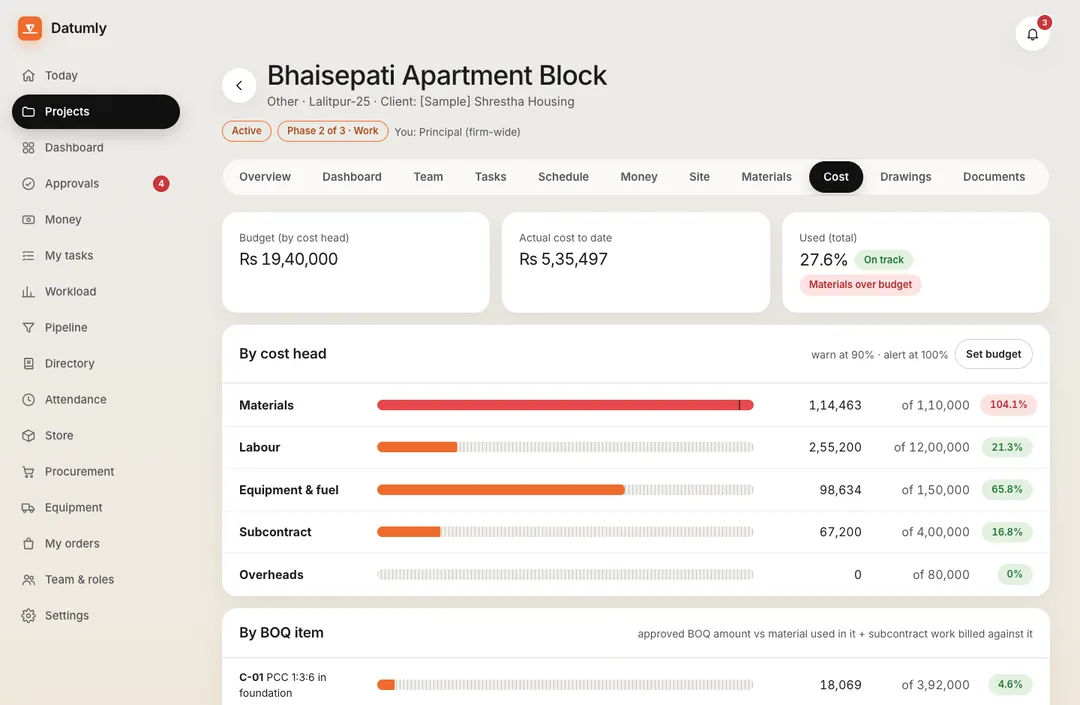Click the 16.8% Subcontract badge
Image resolution: width=1080 pixels, height=705 pixels.
click(1006, 532)
